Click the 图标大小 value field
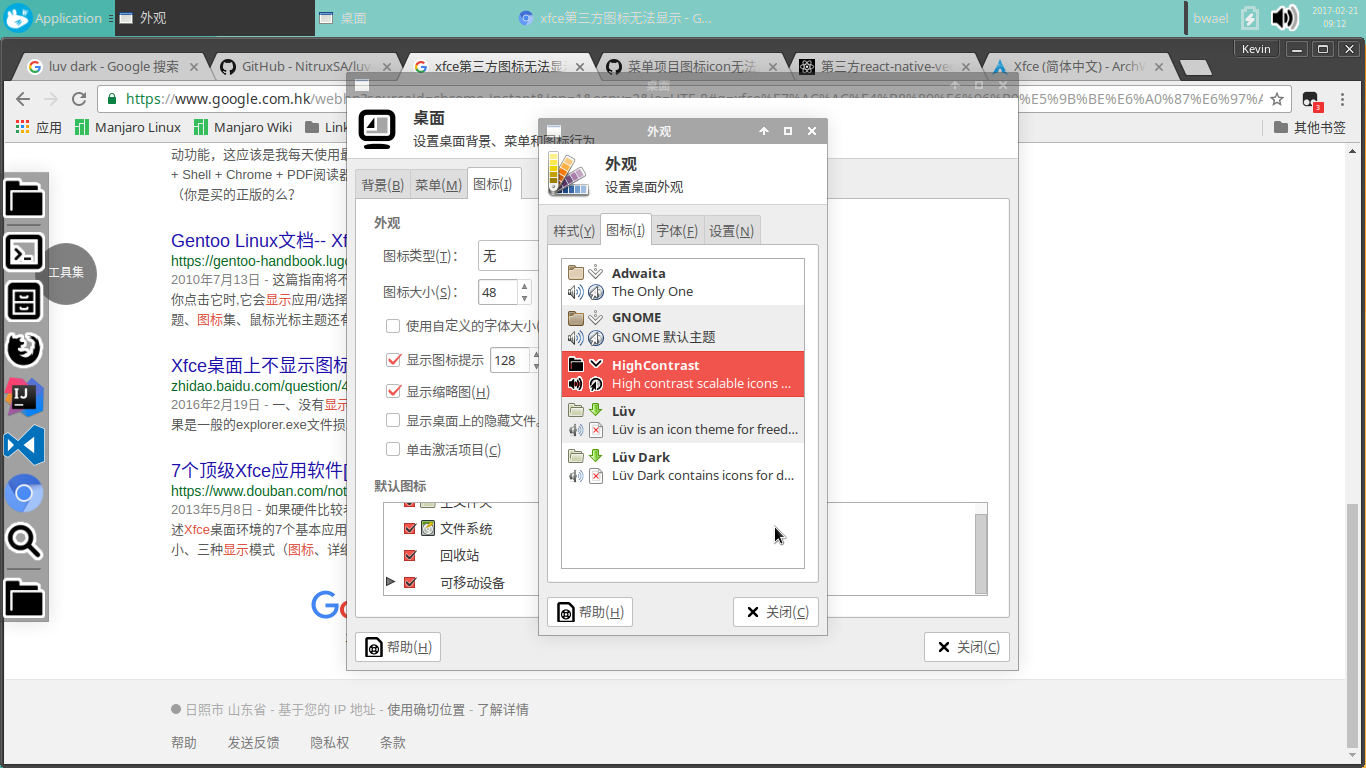 coord(497,292)
